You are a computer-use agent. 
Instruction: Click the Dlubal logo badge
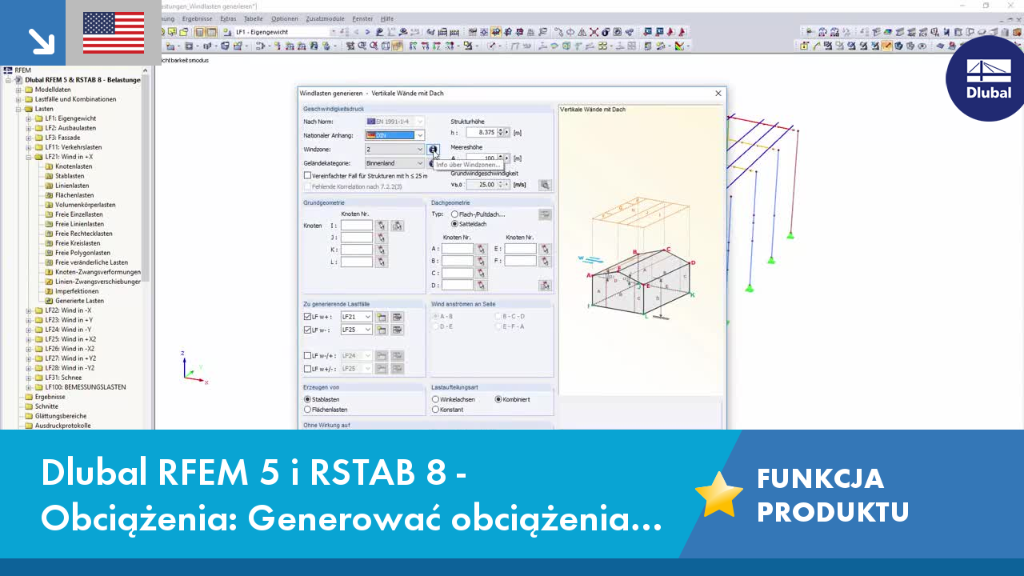(986, 79)
